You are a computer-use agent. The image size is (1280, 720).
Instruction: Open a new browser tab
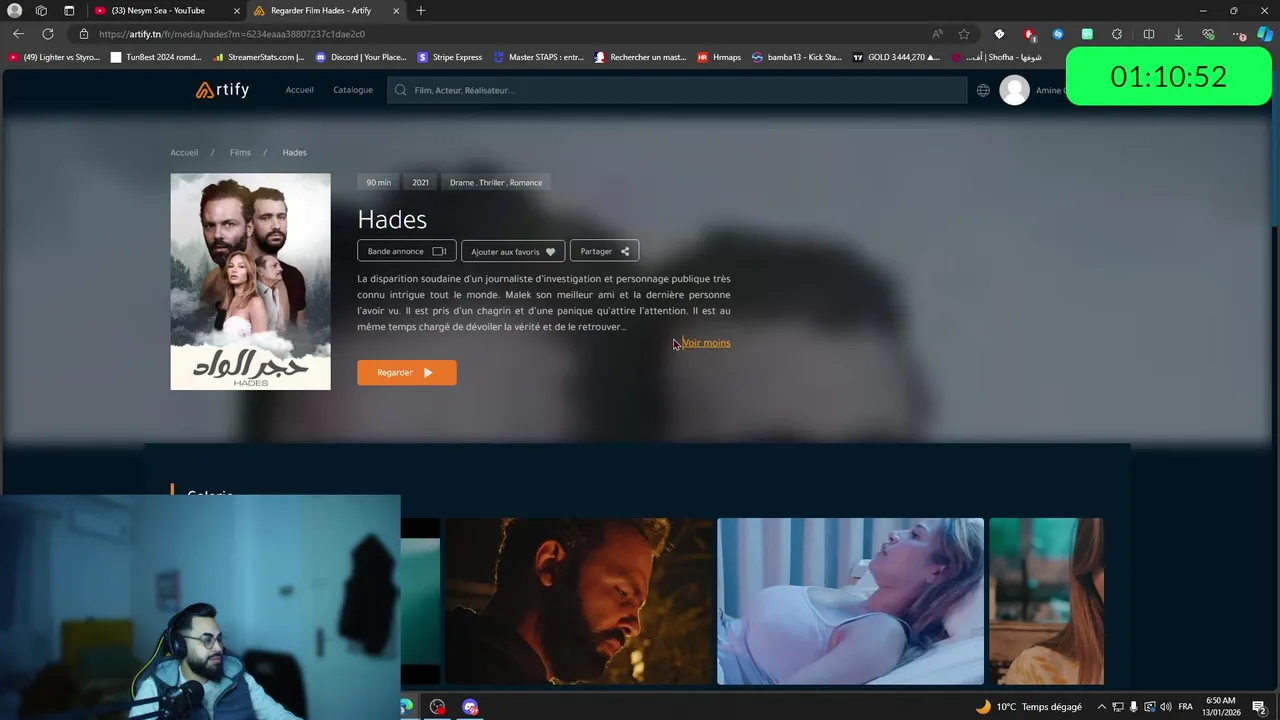tap(421, 10)
